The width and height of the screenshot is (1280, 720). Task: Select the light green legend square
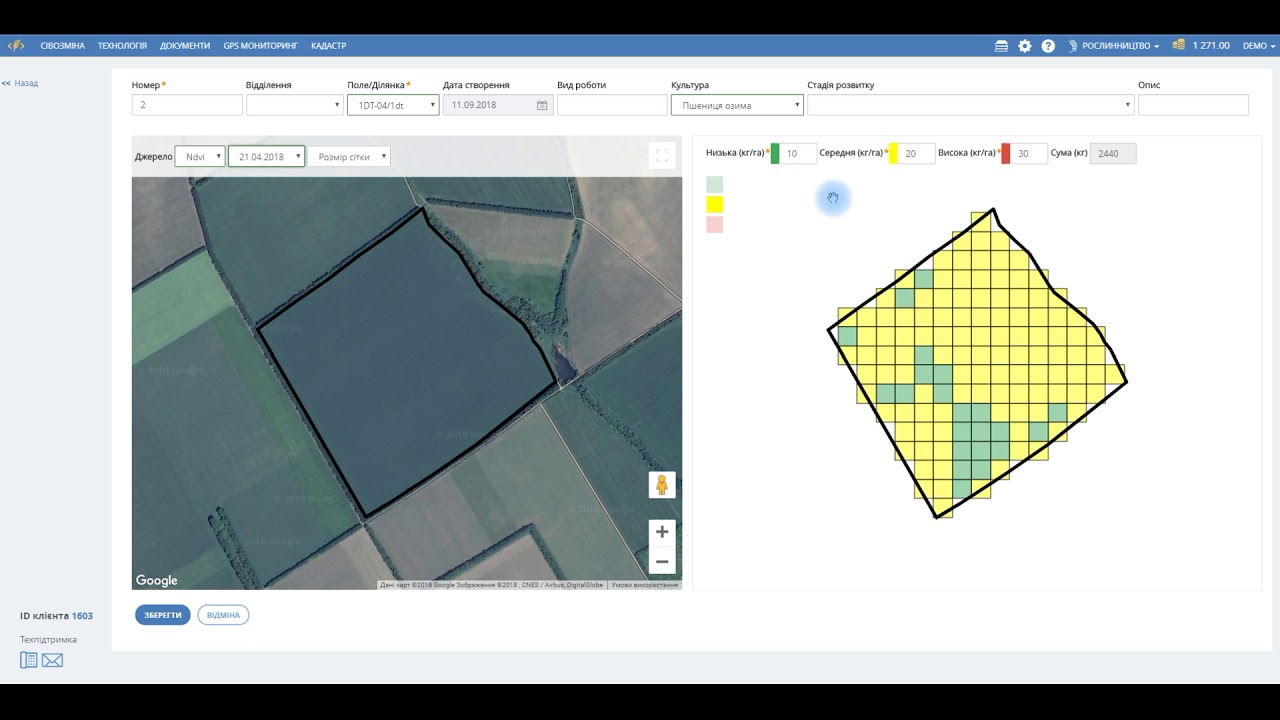[x=714, y=184]
